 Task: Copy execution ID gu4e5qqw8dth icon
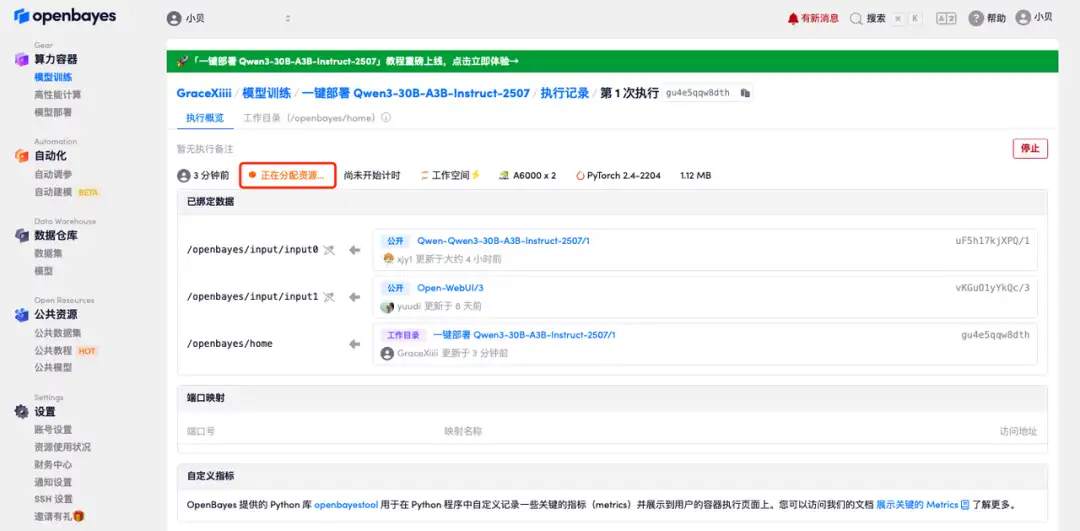(x=745, y=93)
